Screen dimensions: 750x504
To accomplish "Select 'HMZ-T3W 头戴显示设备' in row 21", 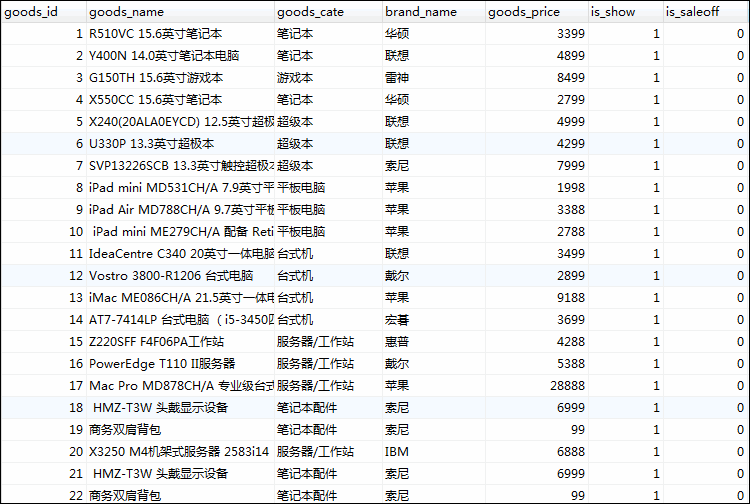I will click(x=180, y=474).
